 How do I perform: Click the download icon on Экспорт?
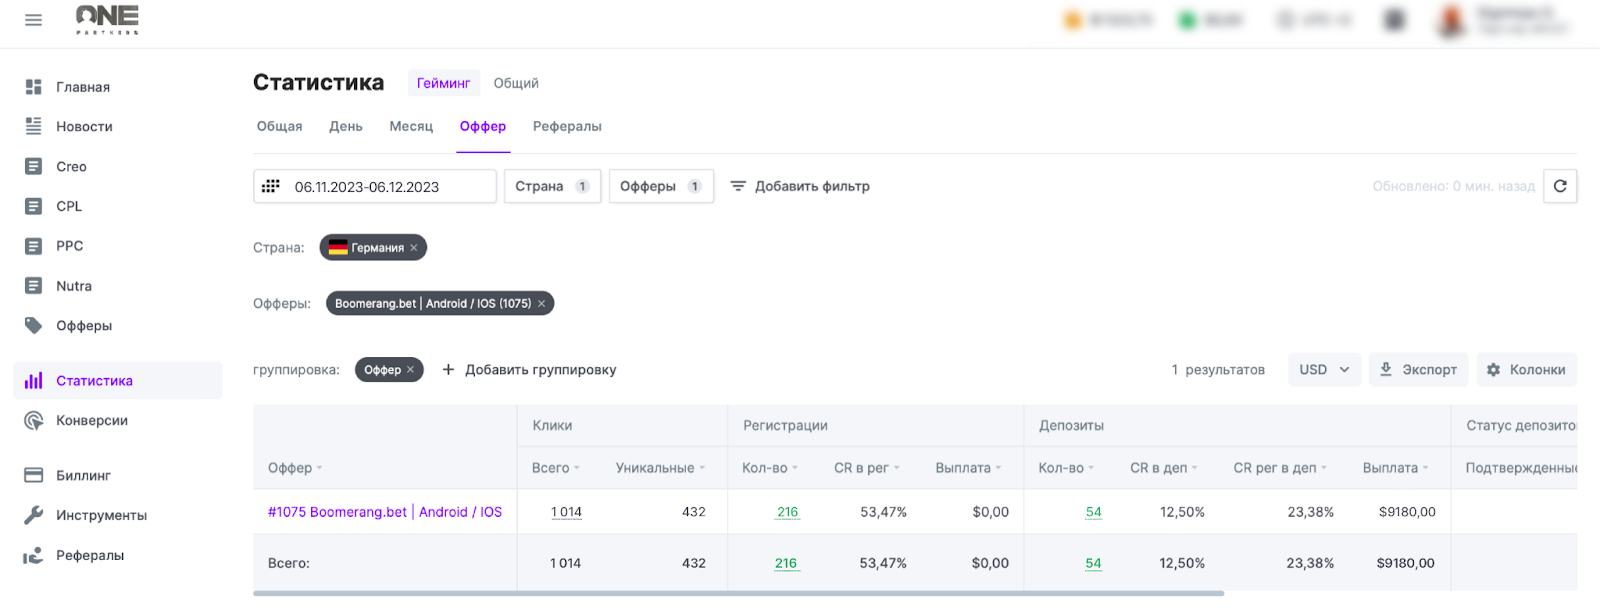[1386, 369]
